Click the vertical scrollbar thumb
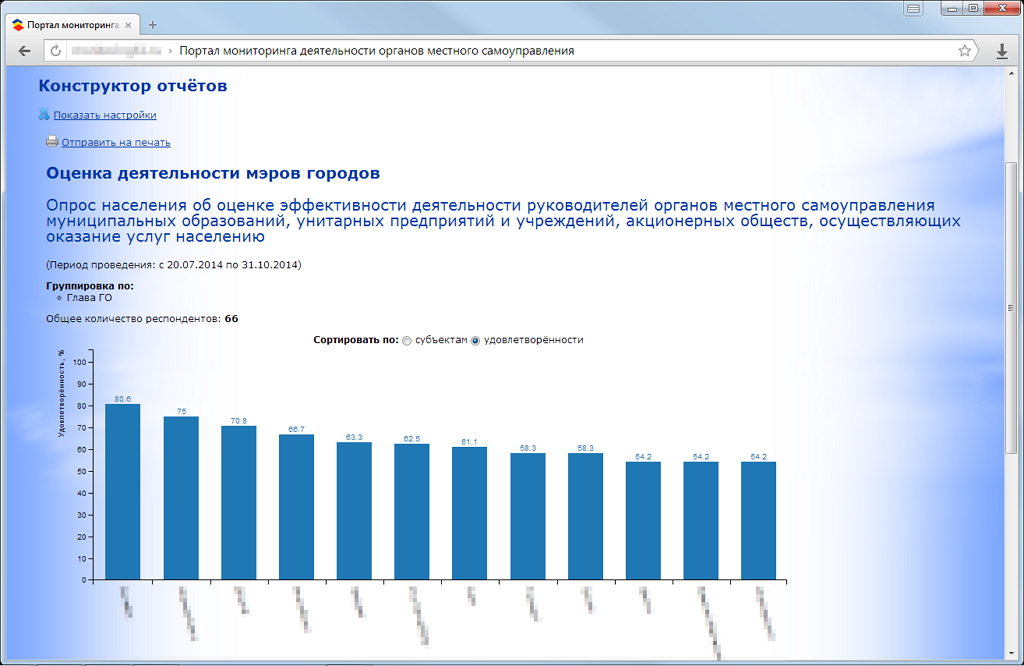The width and height of the screenshot is (1024, 666). tap(1010, 307)
